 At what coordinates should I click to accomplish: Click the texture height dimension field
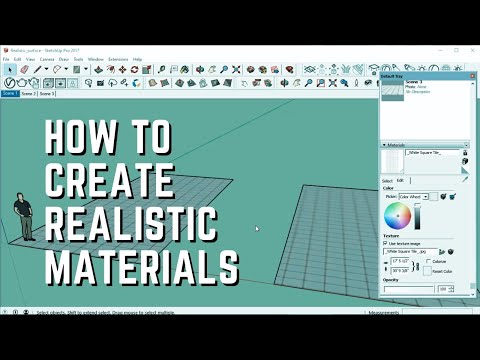click(400, 271)
